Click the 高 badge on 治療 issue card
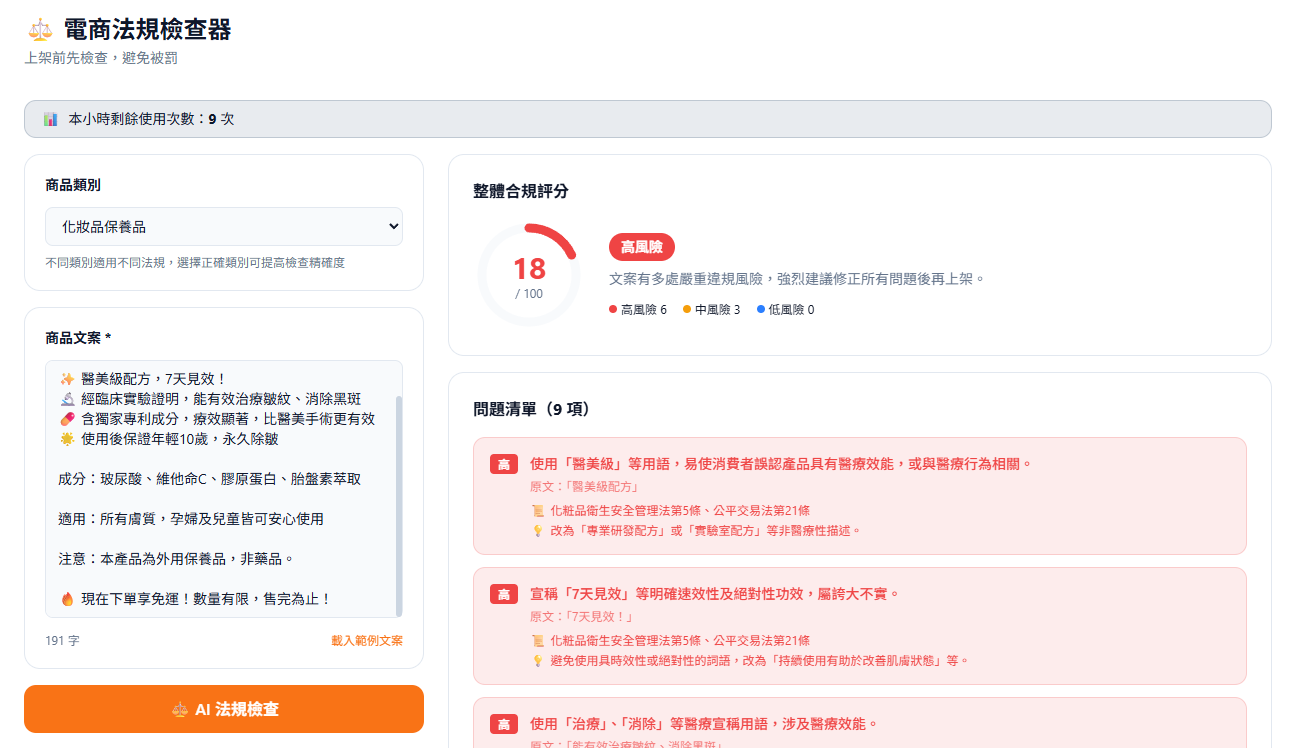 coord(503,724)
